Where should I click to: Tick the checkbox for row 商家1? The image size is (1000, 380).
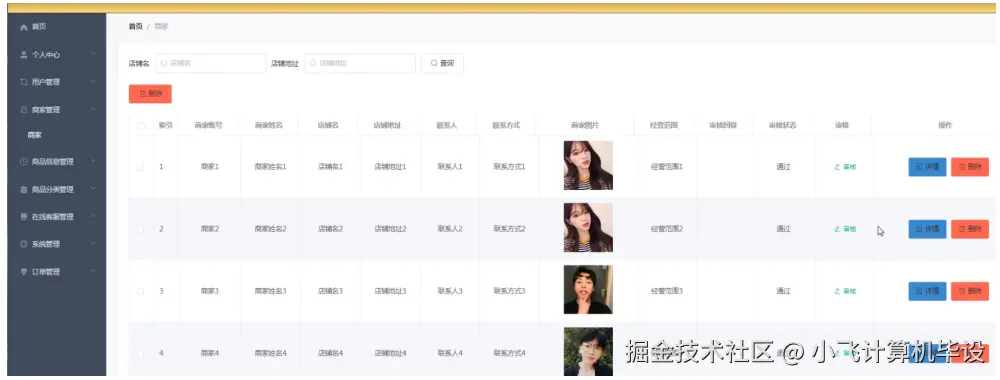[x=141, y=167]
